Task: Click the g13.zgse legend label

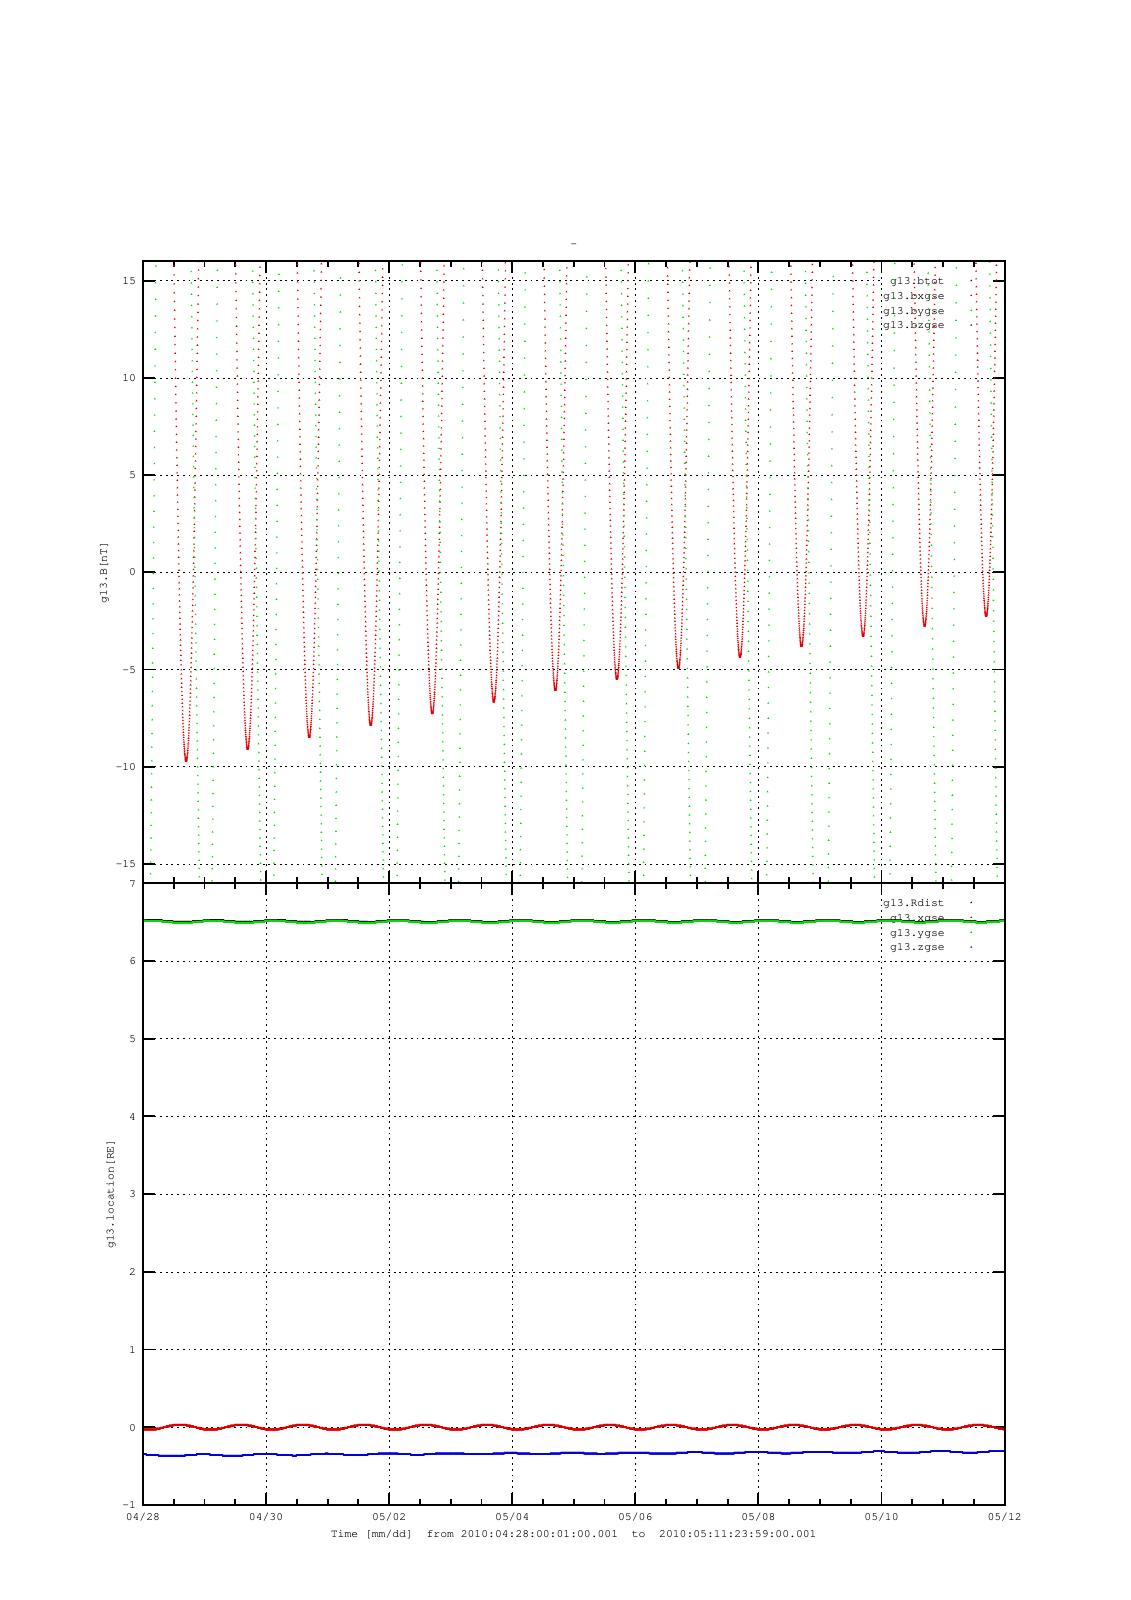Action: point(916,946)
